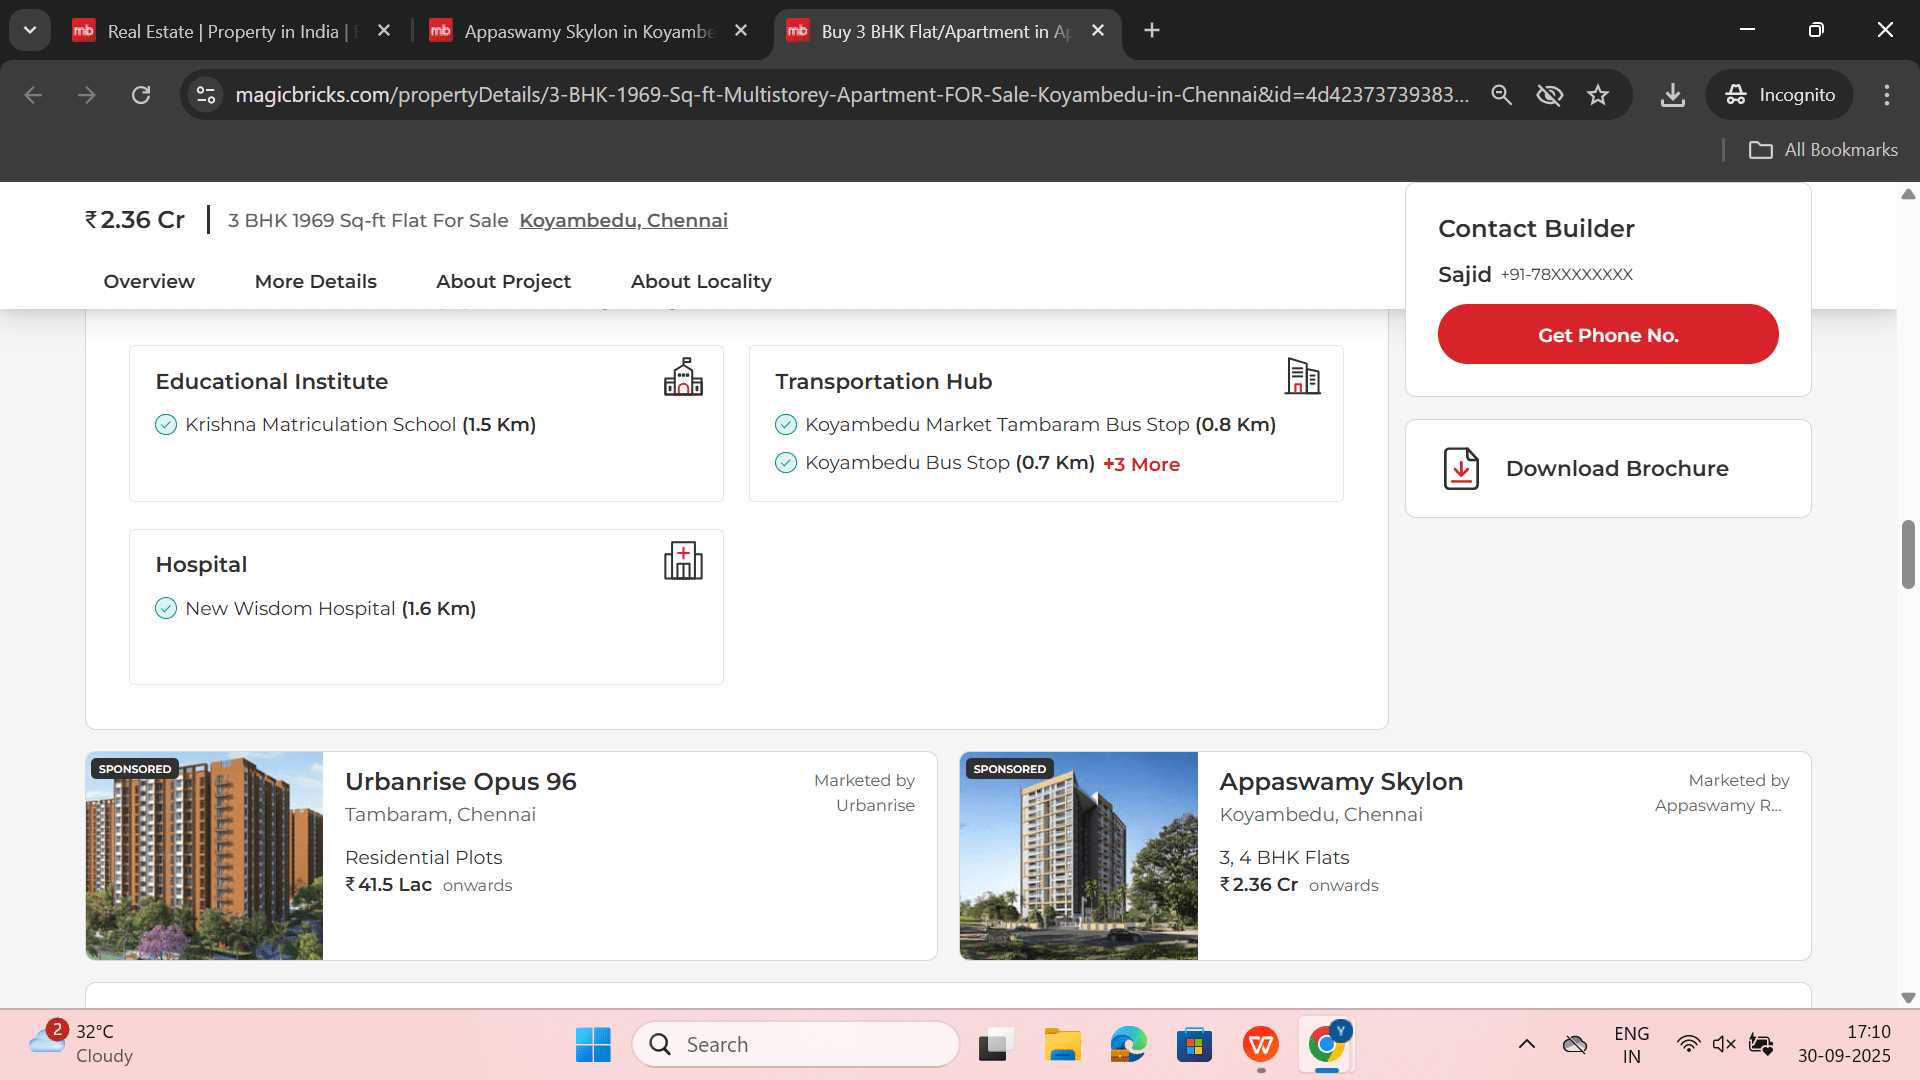The width and height of the screenshot is (1920, 1080).
Task: Expand the tab search dropdown arrow
Action: [30, 31]
